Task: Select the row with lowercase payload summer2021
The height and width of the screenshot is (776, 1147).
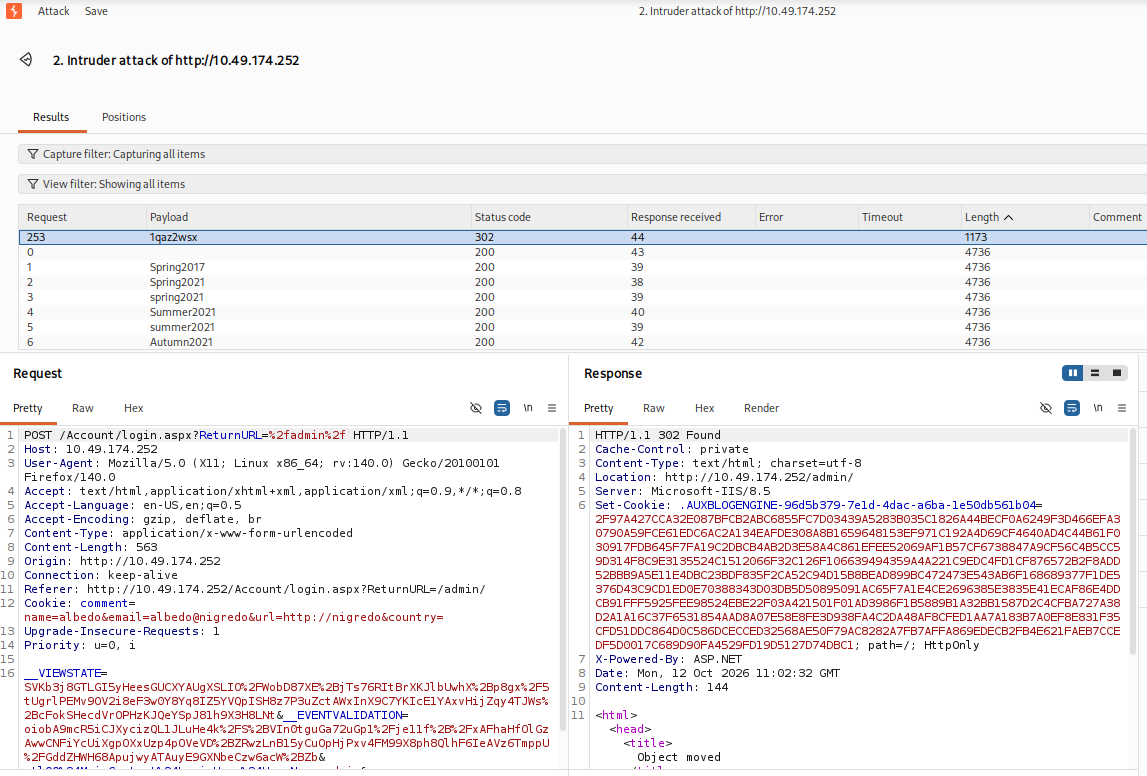Action: (582, 327)
